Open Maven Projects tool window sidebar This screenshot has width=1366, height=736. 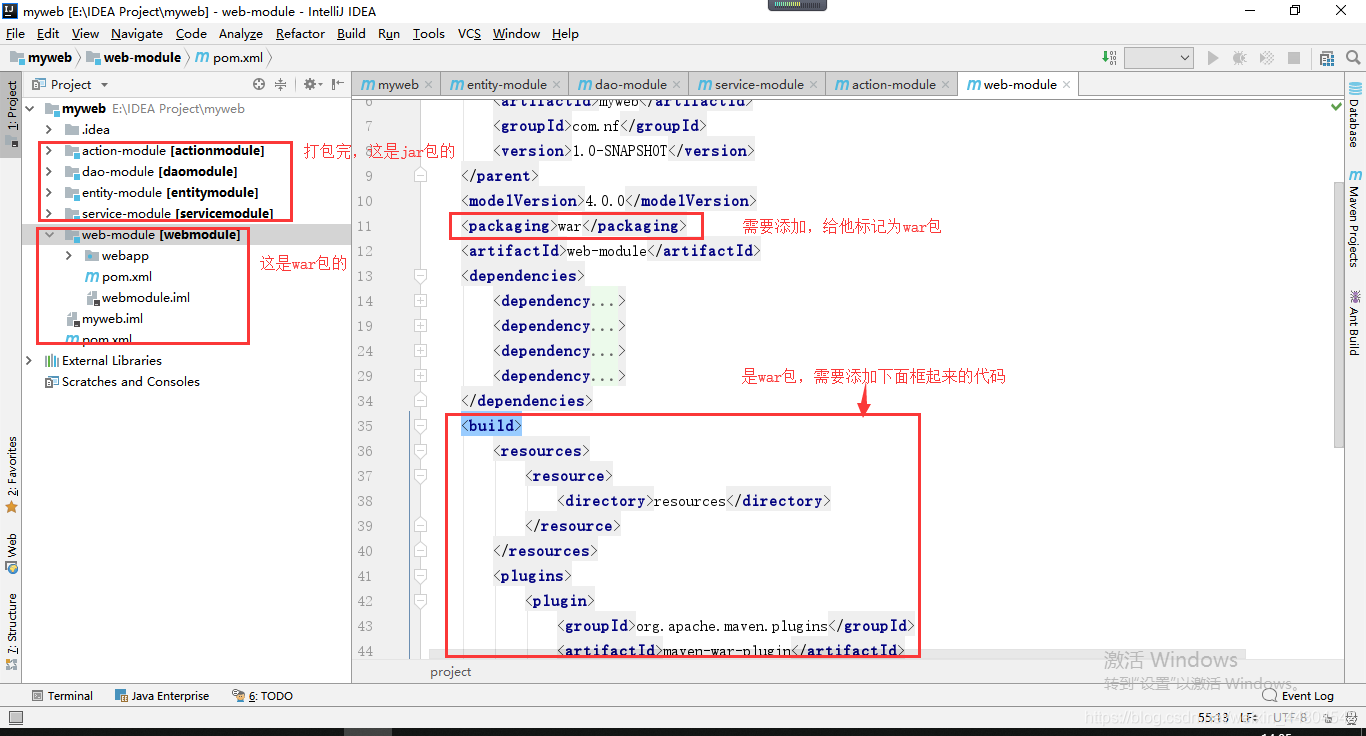coord(1354,219)
